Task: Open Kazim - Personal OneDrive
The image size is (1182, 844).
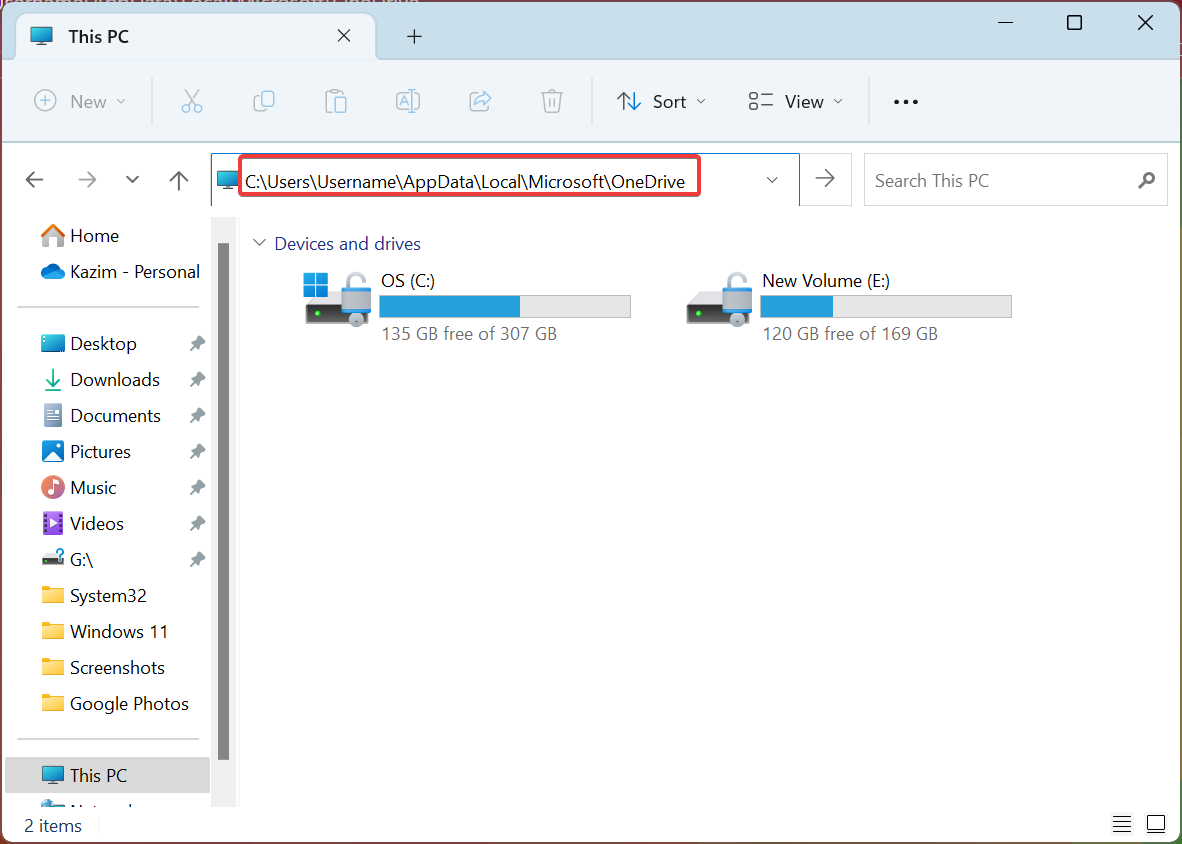Action: point(120,271)
